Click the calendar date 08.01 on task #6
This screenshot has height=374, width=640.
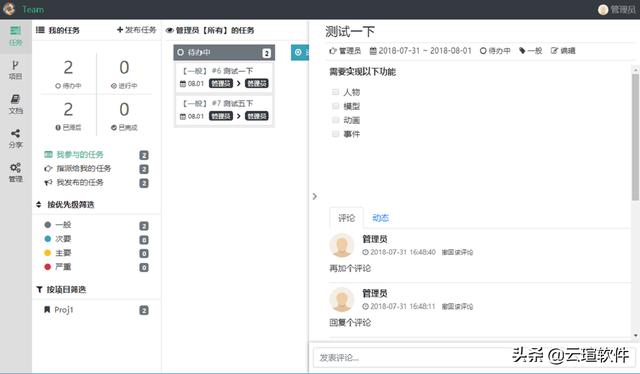(191, 84)
